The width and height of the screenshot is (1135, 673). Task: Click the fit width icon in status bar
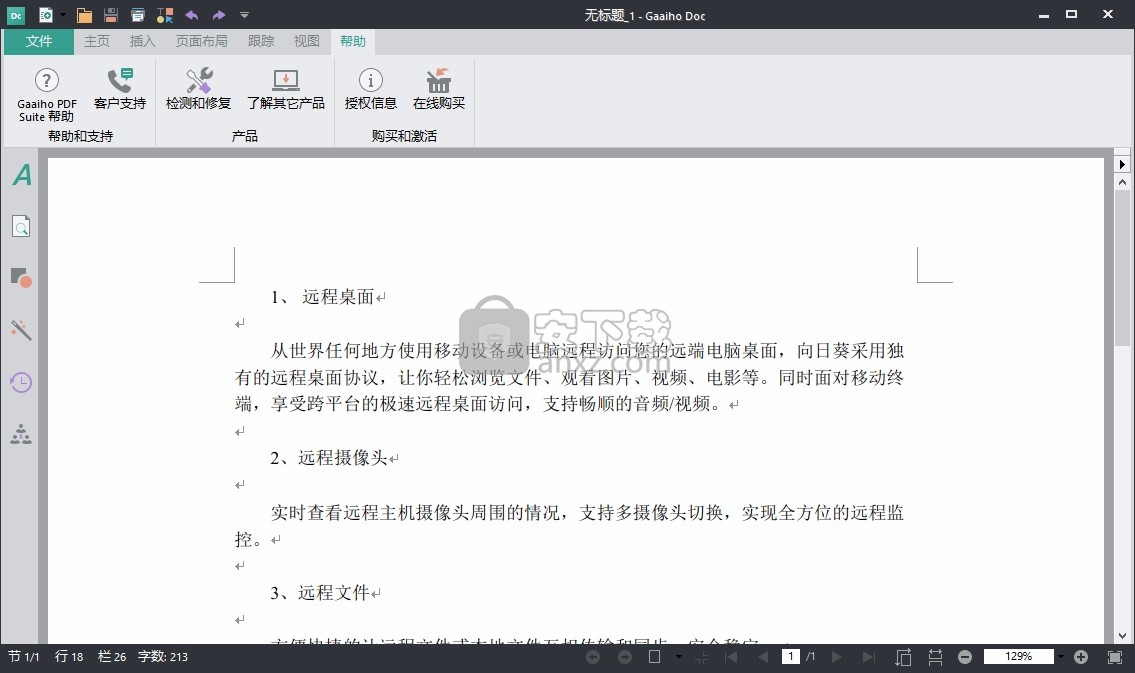[x=935, y=657]
